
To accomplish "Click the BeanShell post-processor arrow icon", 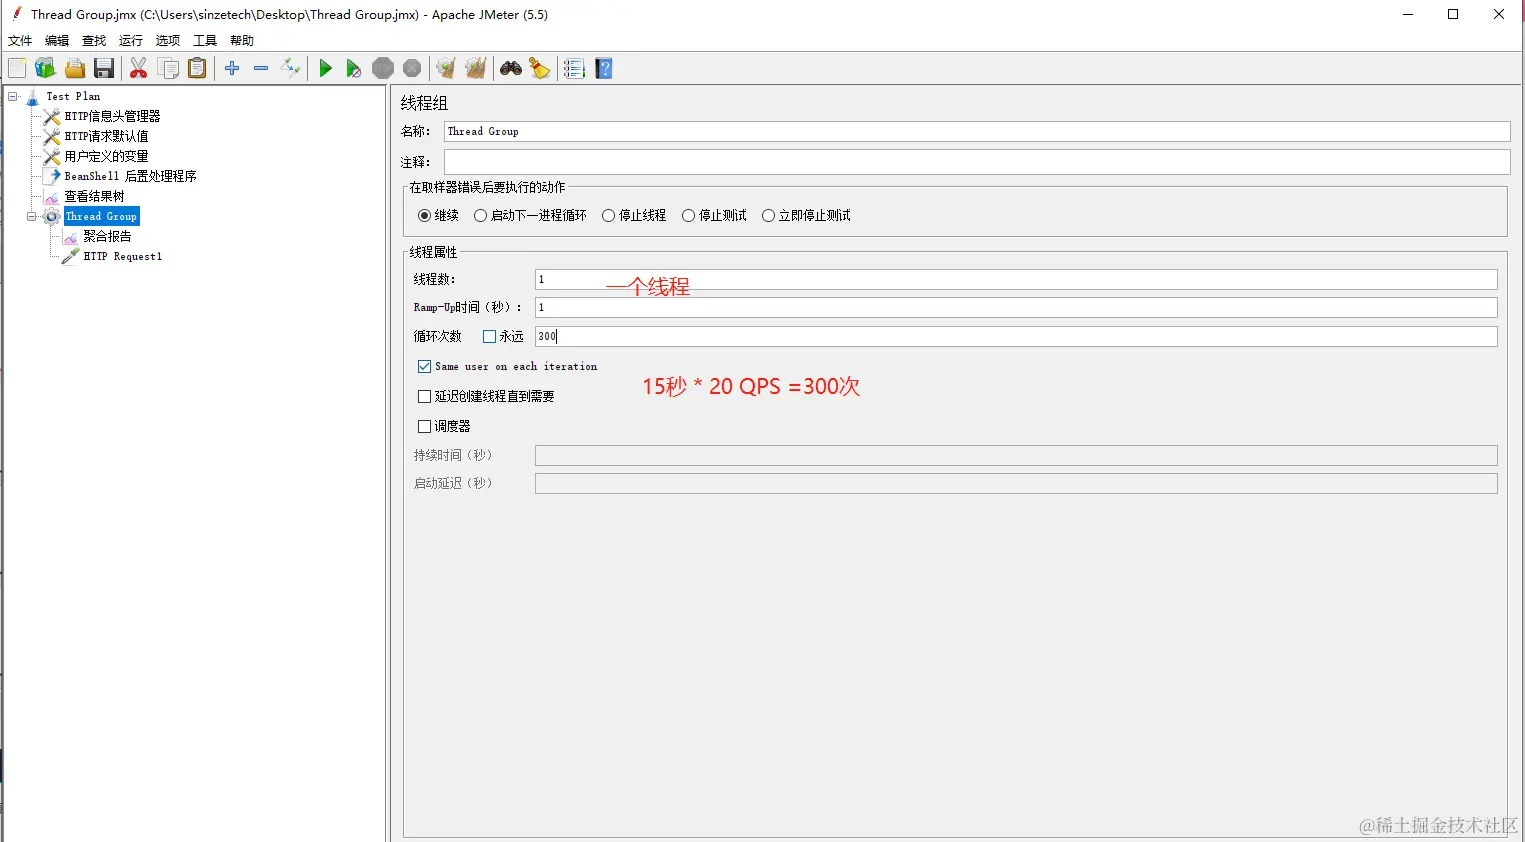I will click(x=52, y=176).
